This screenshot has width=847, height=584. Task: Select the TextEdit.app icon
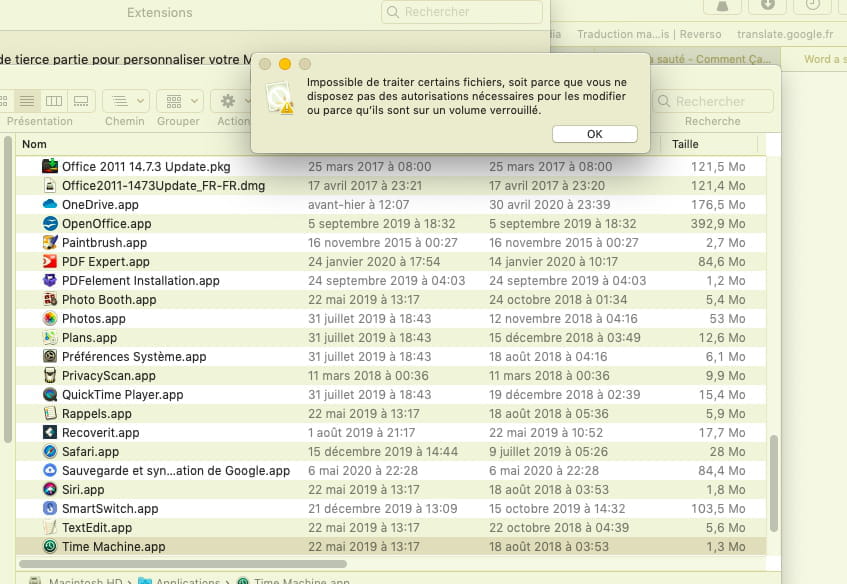pos(50,527)
